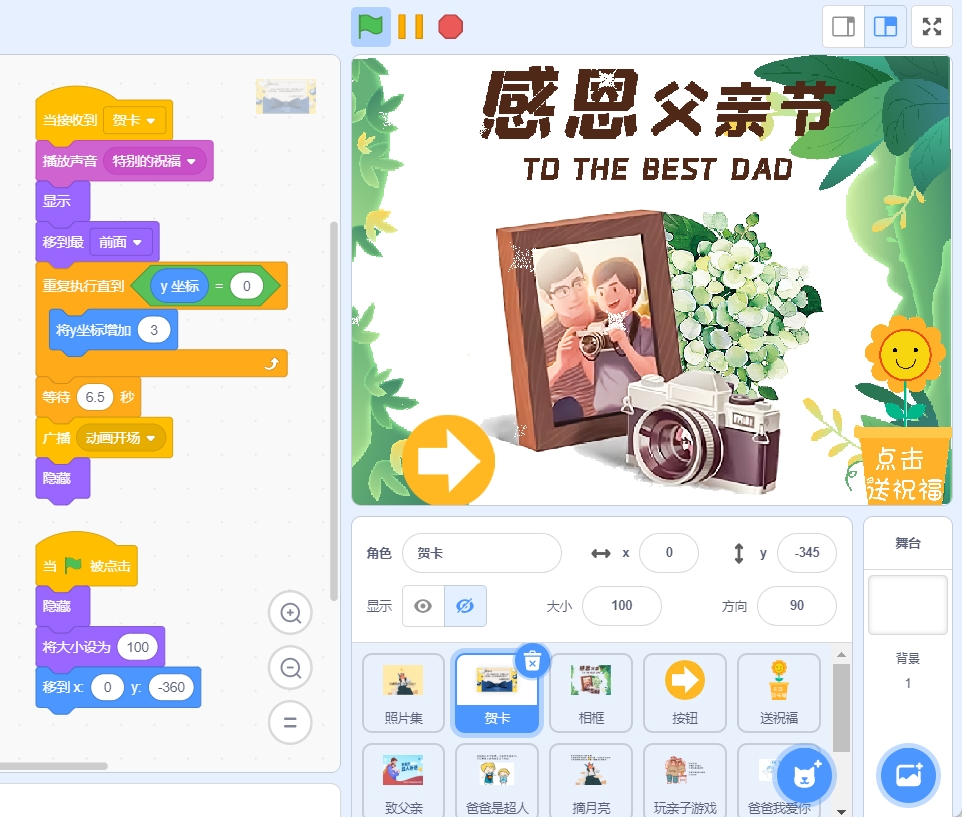Viewport: 962px width, 817px height.
Task: Click the green flag to run project
Action: (370, 27)
